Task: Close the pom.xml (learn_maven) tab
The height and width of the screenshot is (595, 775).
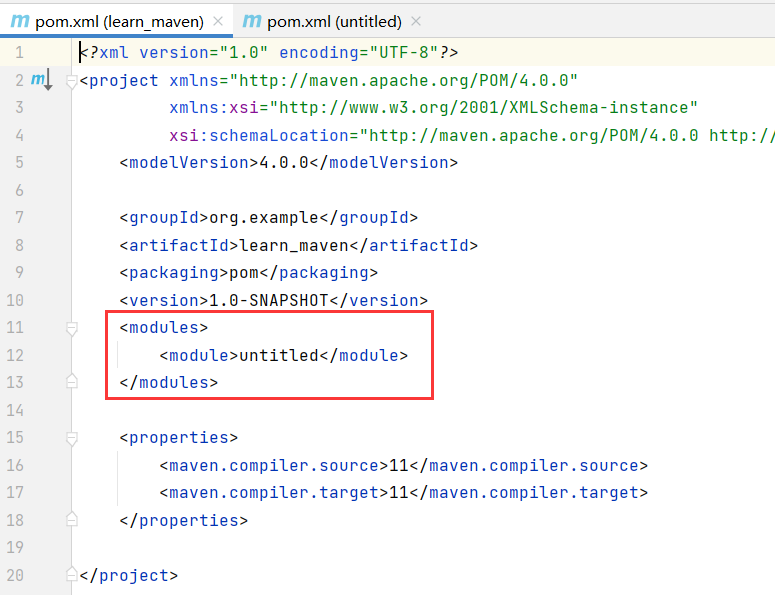Action: 217,21
